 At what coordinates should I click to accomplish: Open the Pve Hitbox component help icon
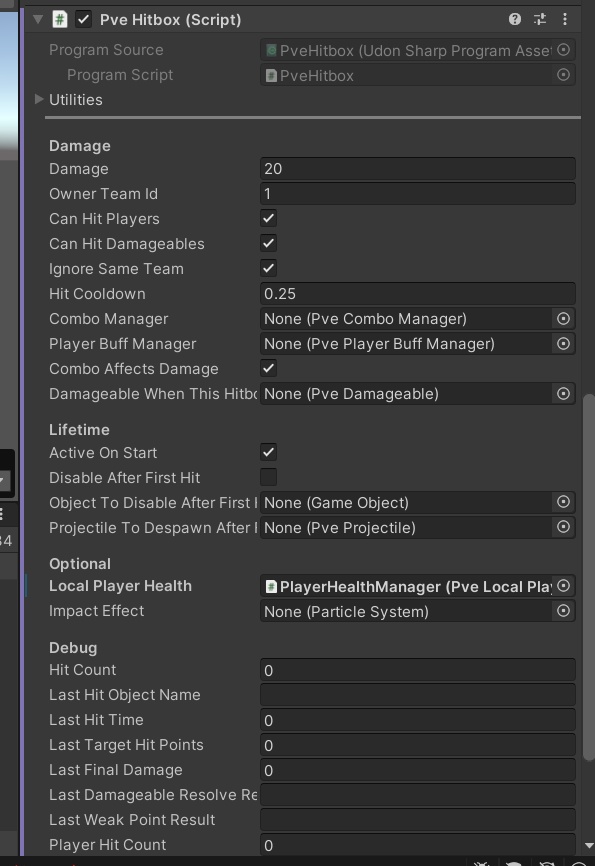[x=514, y=19]
